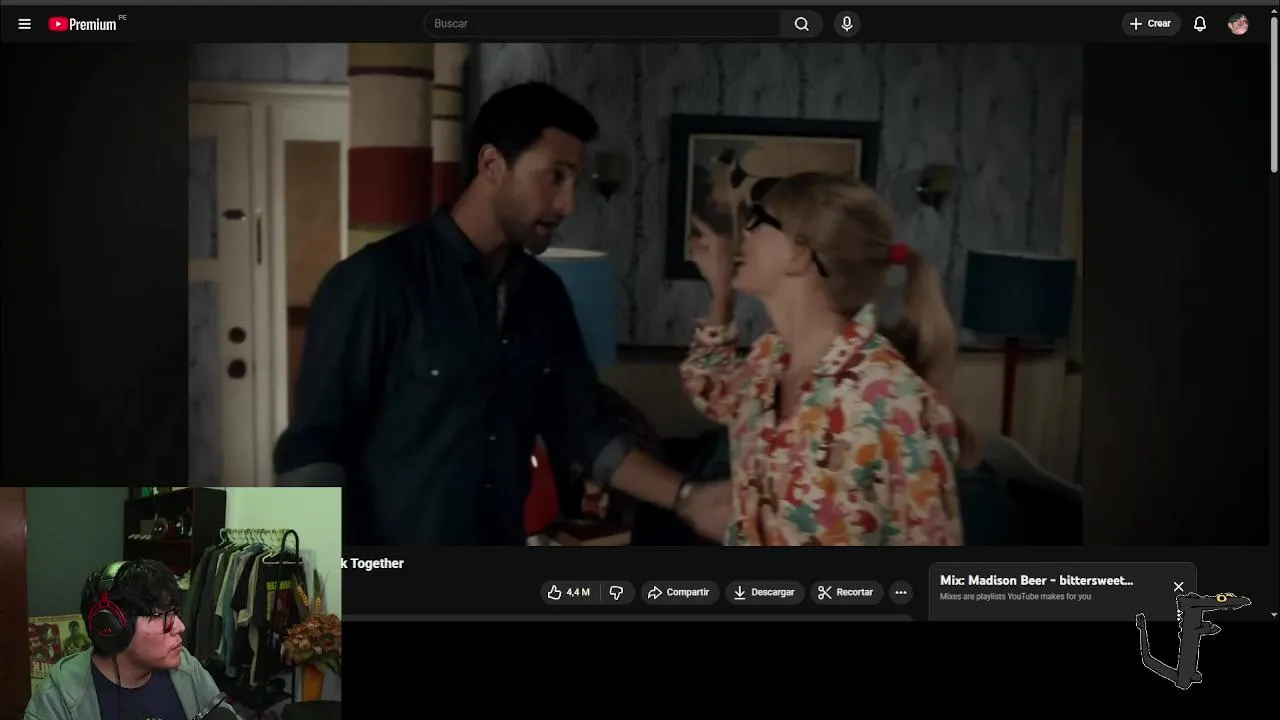
Task: Click the Buscar search field
Action: [x=602, y=24]
